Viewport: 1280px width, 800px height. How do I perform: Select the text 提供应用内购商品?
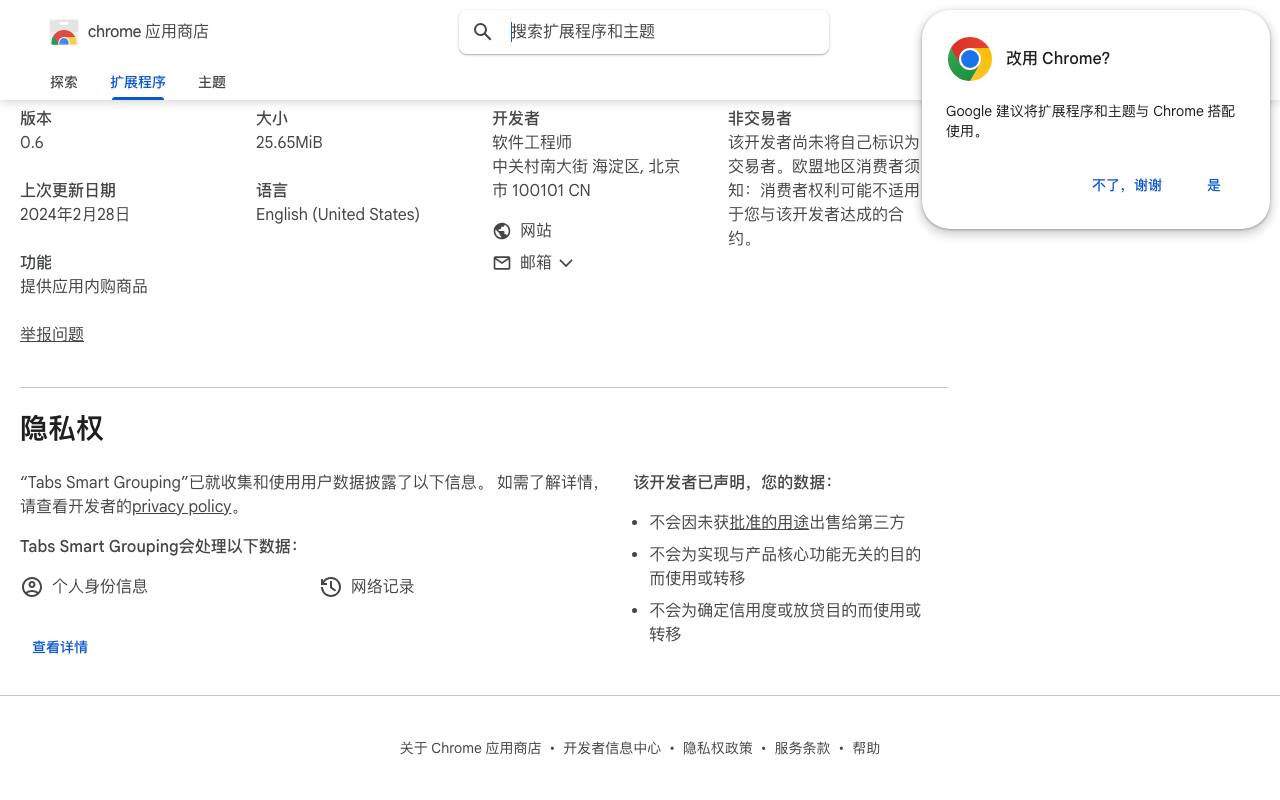click(x=84, y=287)
